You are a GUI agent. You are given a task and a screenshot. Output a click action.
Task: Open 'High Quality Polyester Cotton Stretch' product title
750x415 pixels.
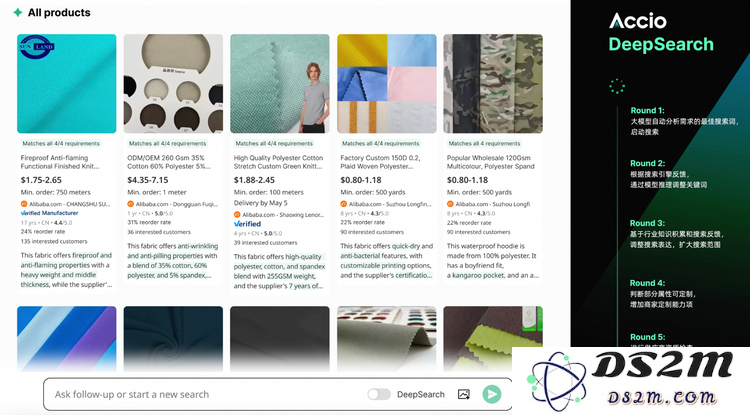coord(278,162)
